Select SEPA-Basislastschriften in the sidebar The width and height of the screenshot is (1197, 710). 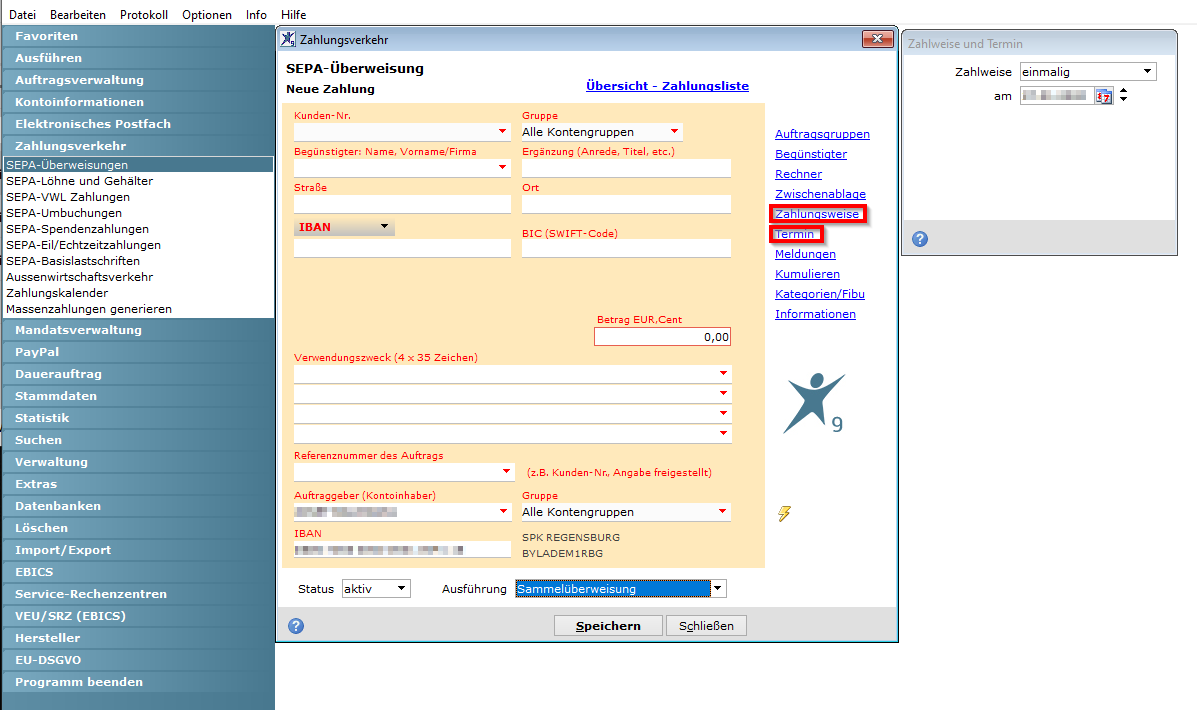[73, 261]
